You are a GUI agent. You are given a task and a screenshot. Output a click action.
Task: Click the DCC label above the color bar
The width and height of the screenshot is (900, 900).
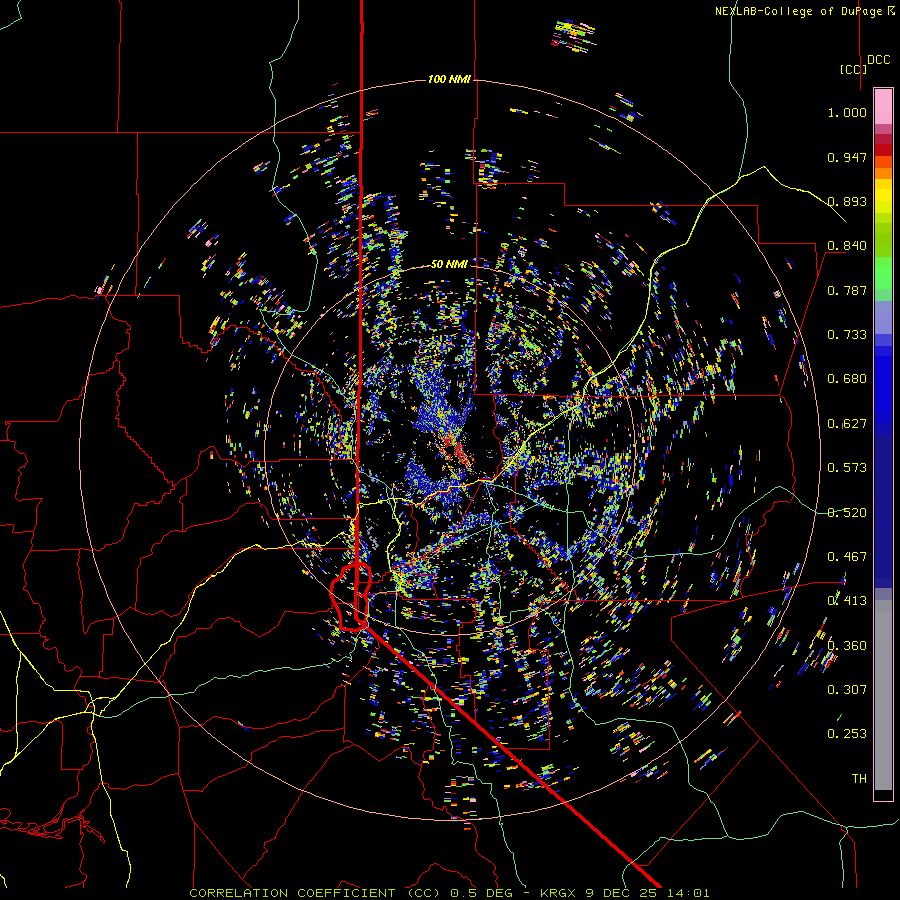tap(879, 60)
